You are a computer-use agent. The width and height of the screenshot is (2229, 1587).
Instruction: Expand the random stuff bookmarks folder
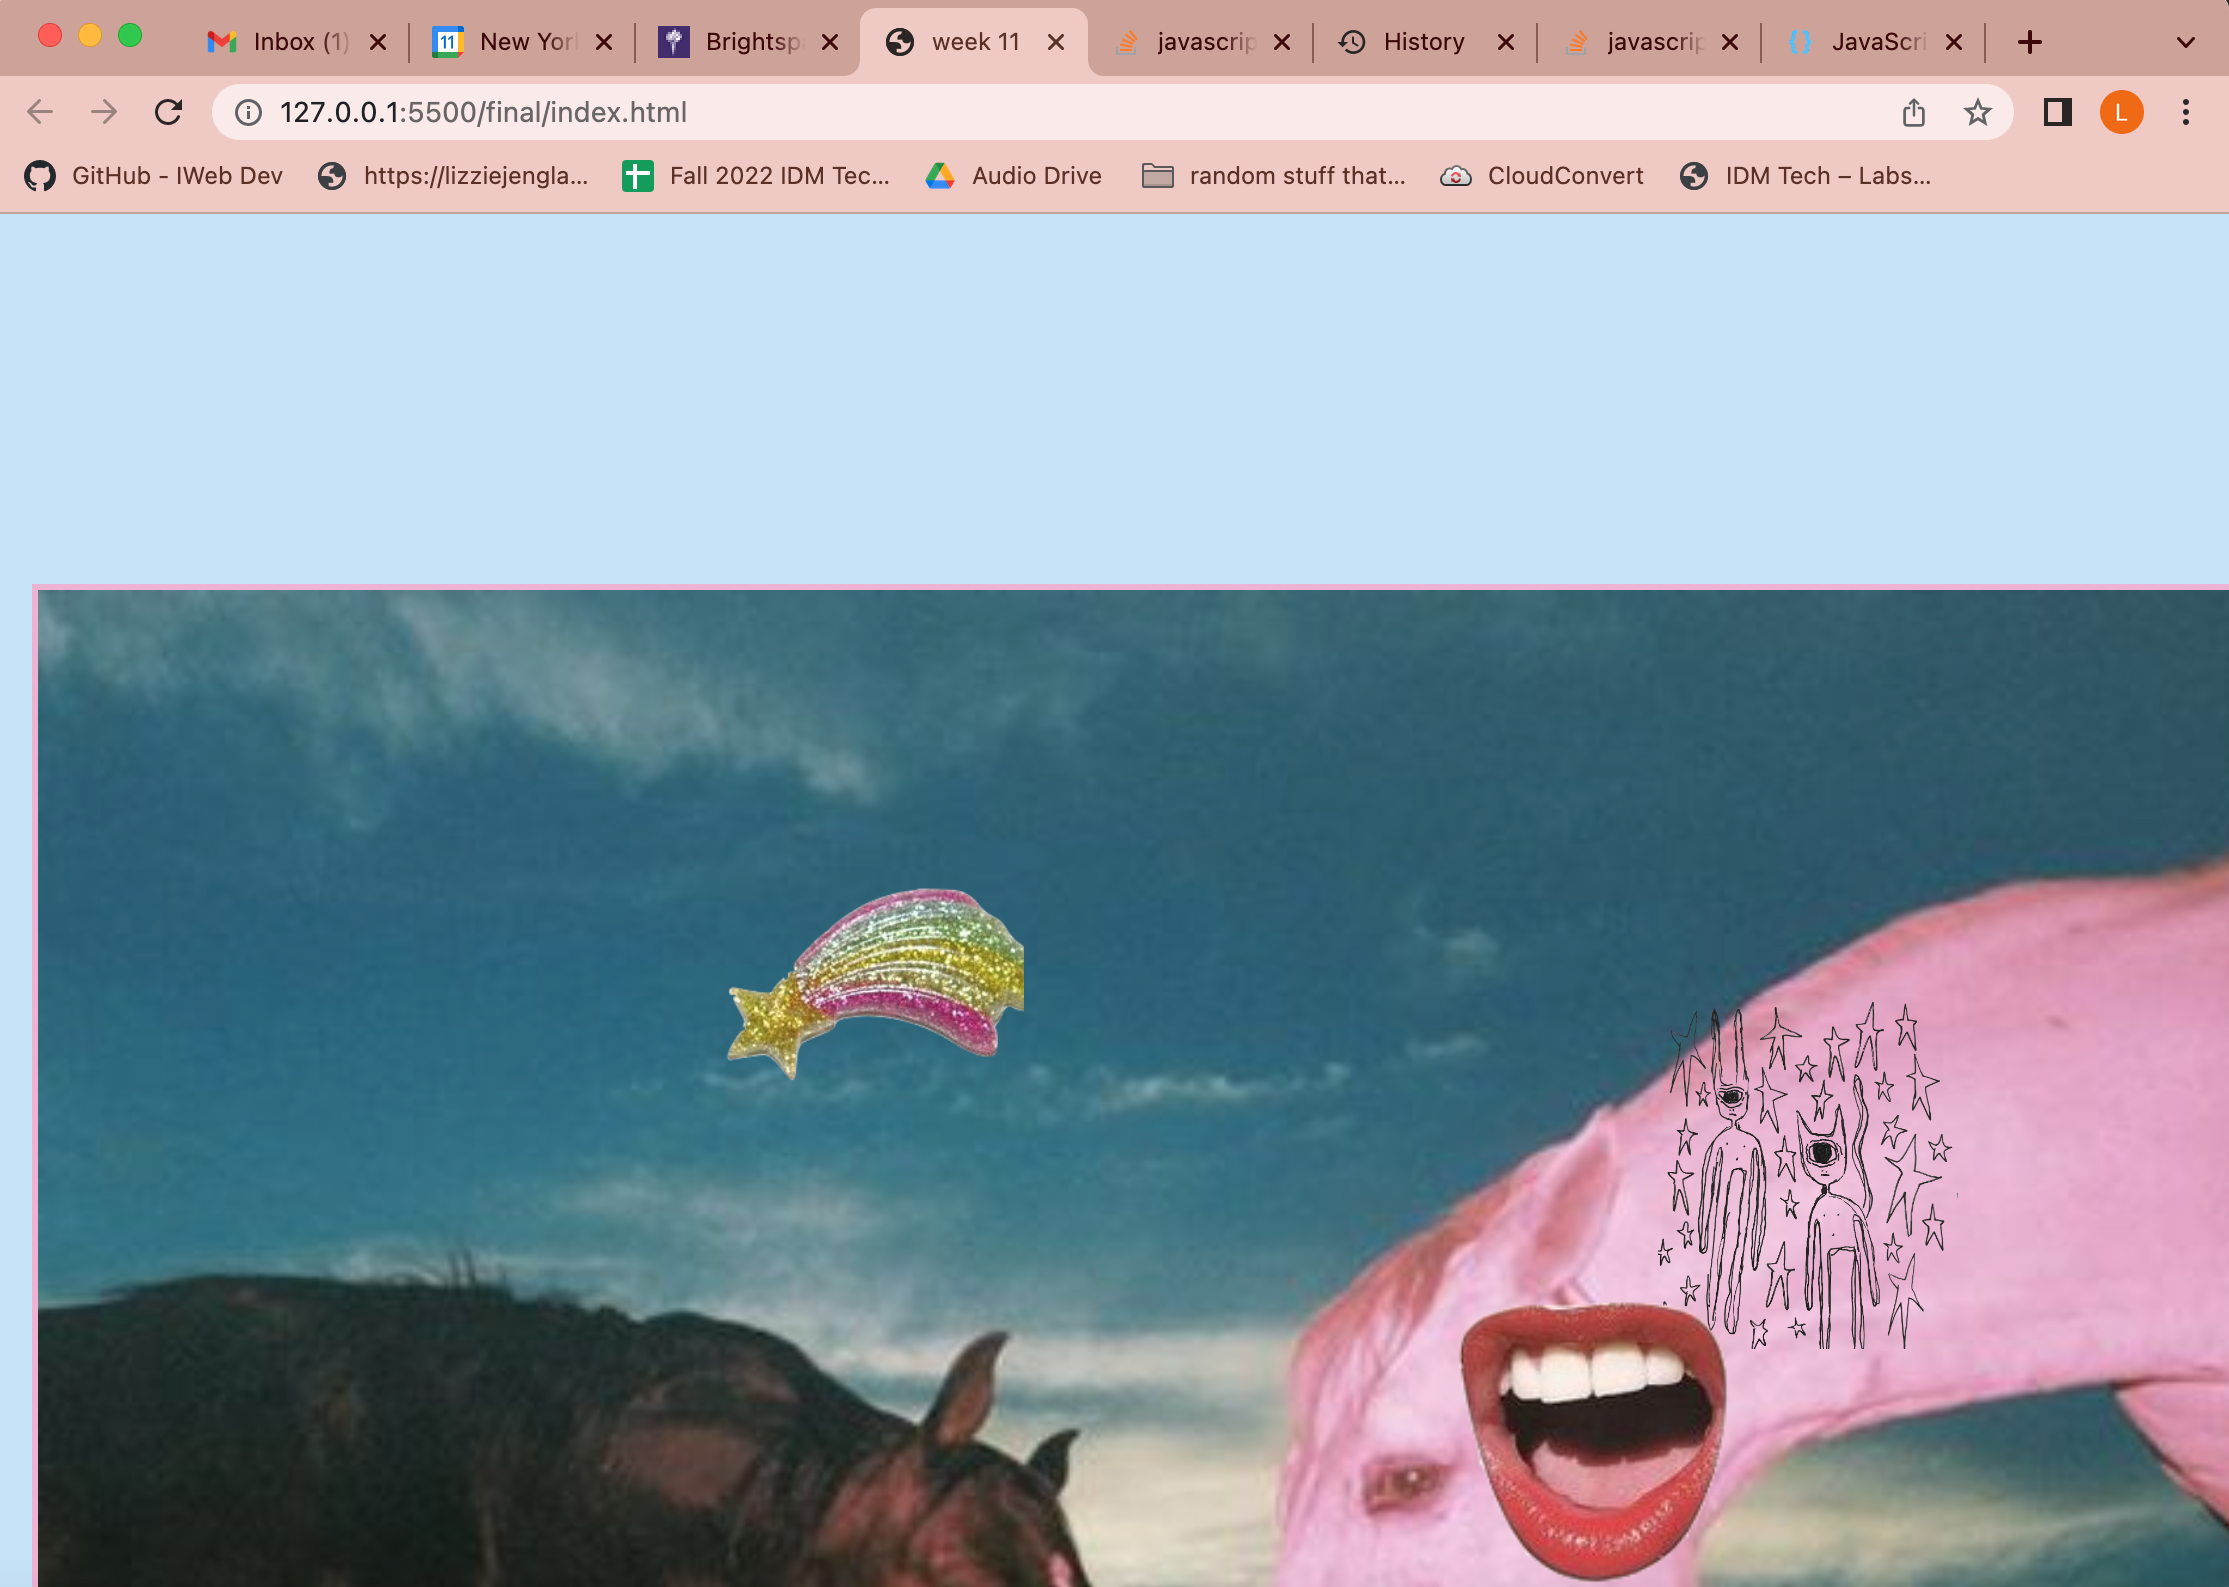tap(1275, 176)
